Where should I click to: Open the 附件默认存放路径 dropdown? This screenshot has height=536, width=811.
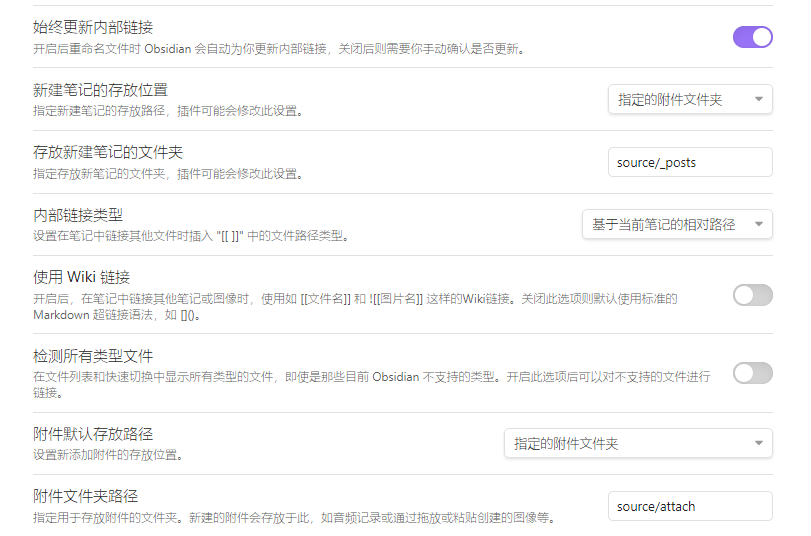click(638, 443)
